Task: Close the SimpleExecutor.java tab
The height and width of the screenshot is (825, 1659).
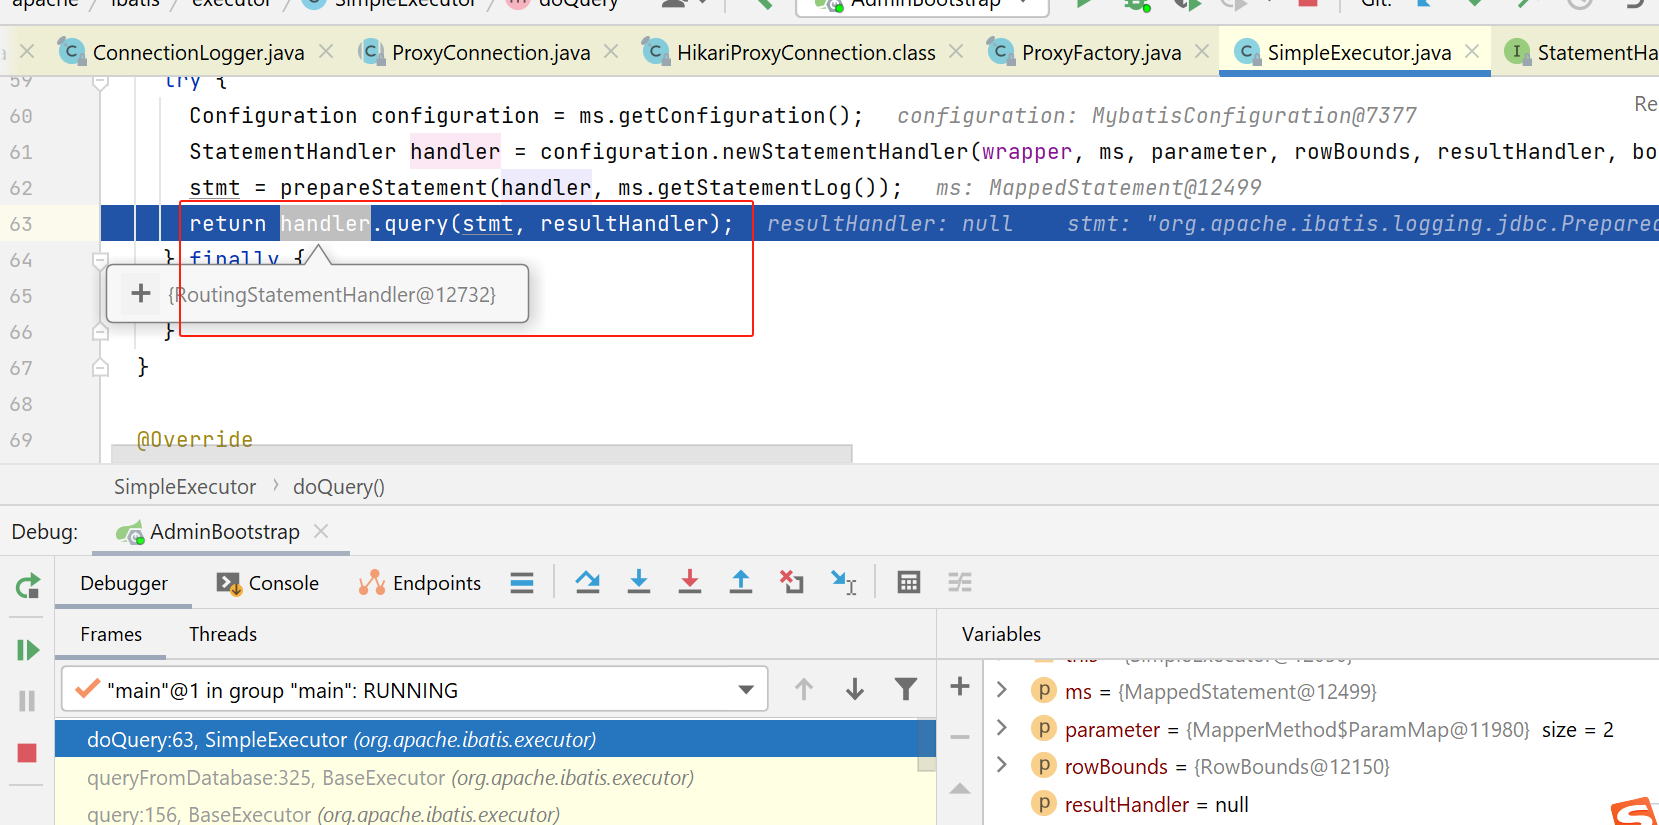Action: 1472,51
